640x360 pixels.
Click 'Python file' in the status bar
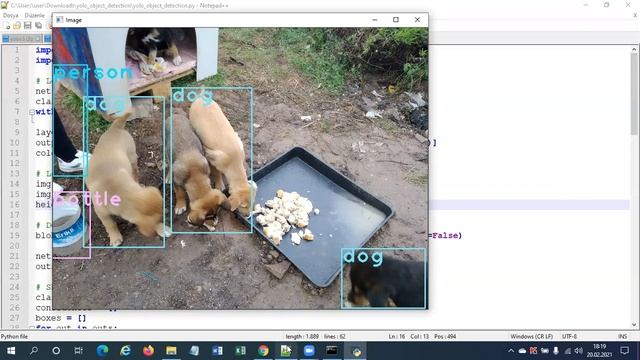(14, 336)
